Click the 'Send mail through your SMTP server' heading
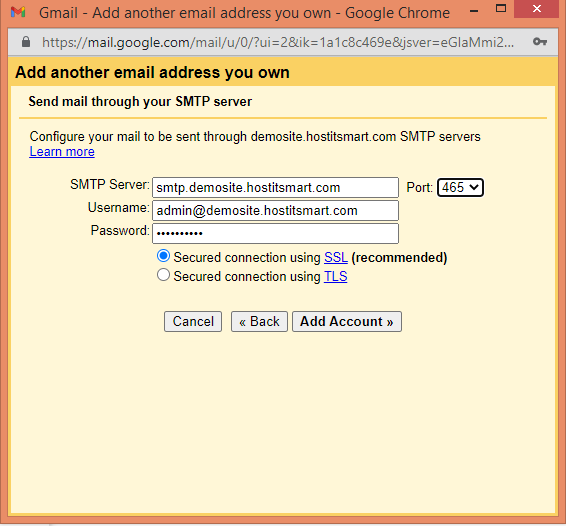 [x=140, y=101]
